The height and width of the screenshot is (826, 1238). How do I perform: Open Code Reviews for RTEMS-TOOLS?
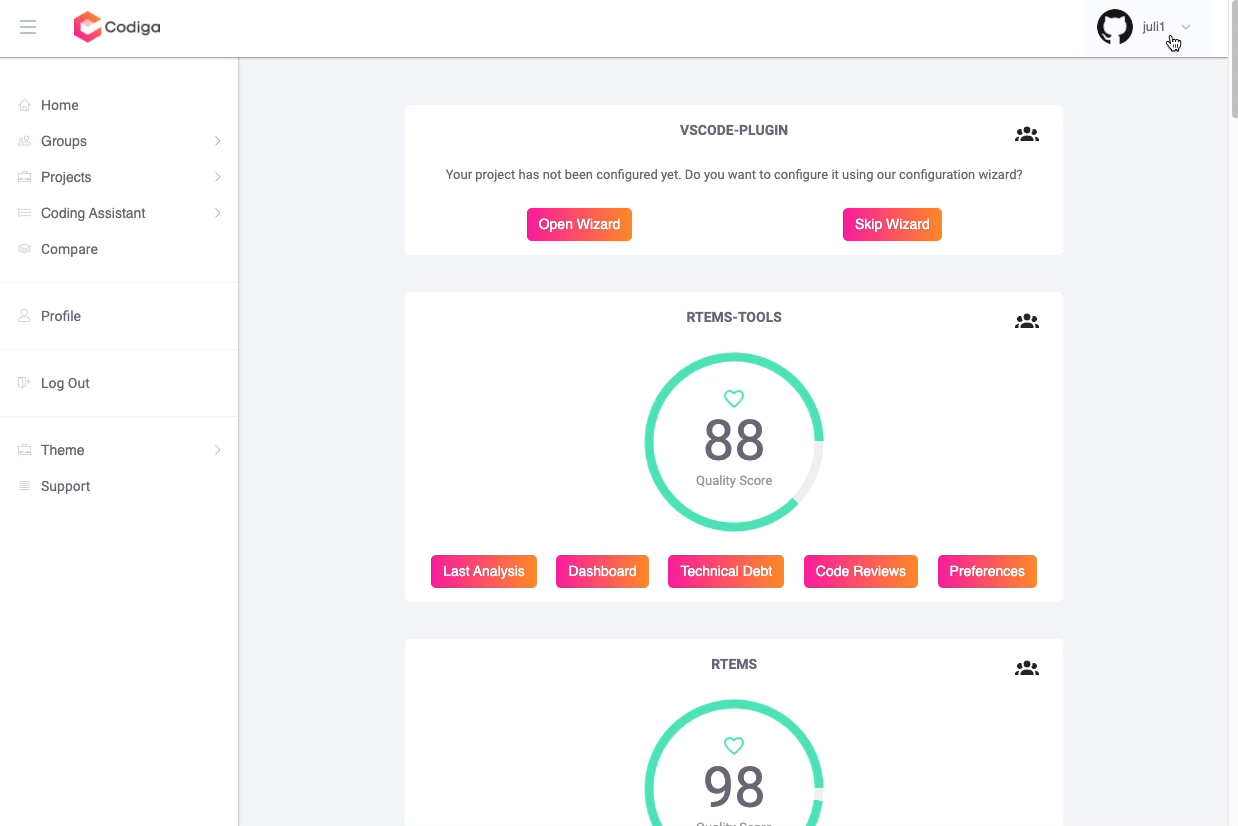861,571
